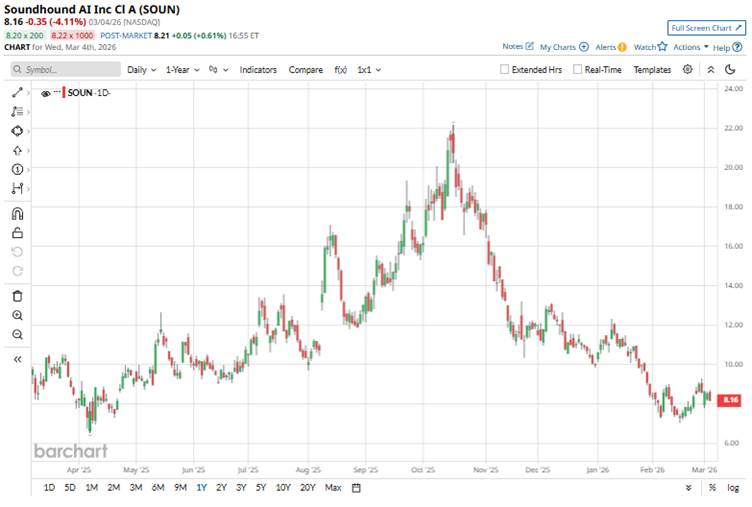Viewport: 752px width, 507px height.
Task: Open the Fibonacci/text annotation tool
Action: click(17, 112)
